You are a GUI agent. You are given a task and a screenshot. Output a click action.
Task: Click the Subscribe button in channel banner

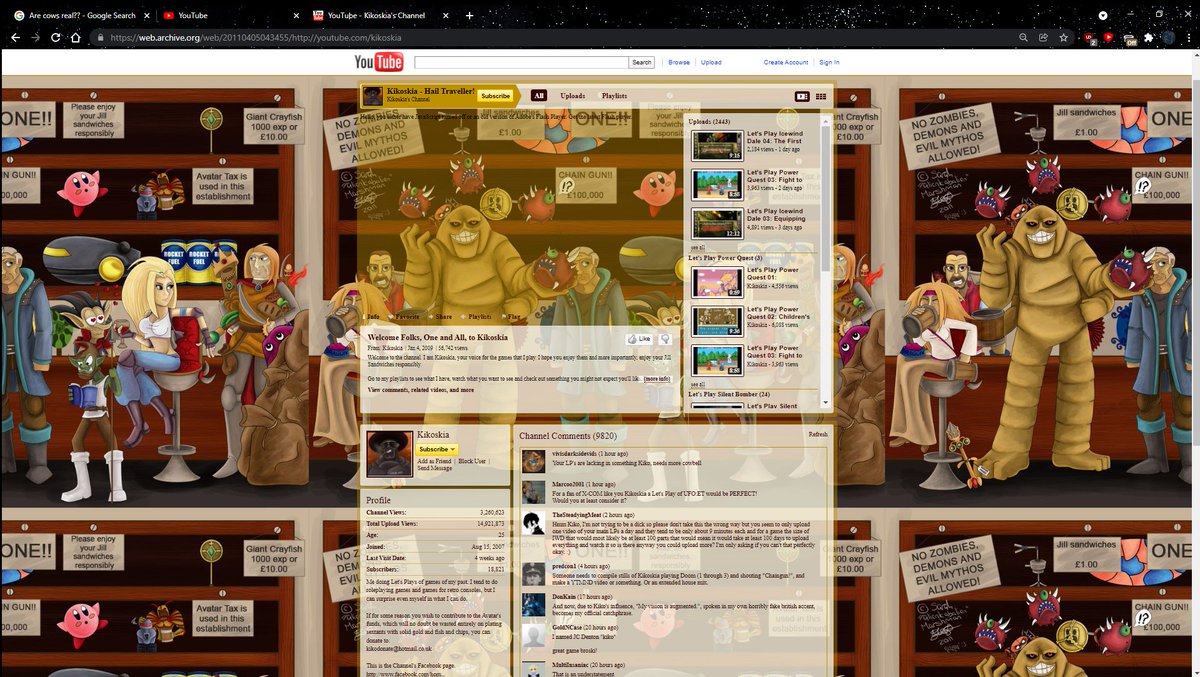coord(495,96)
